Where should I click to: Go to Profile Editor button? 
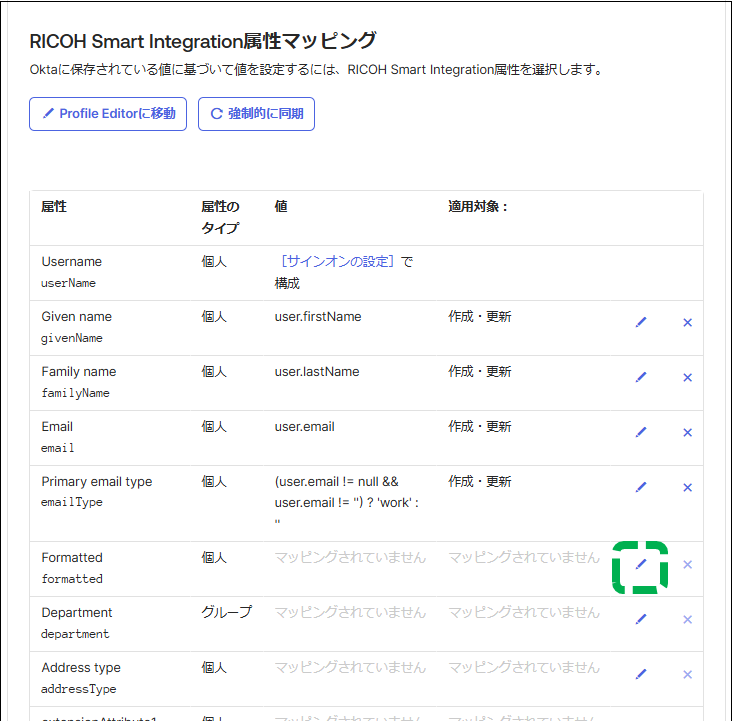click(x=108, y=114)
